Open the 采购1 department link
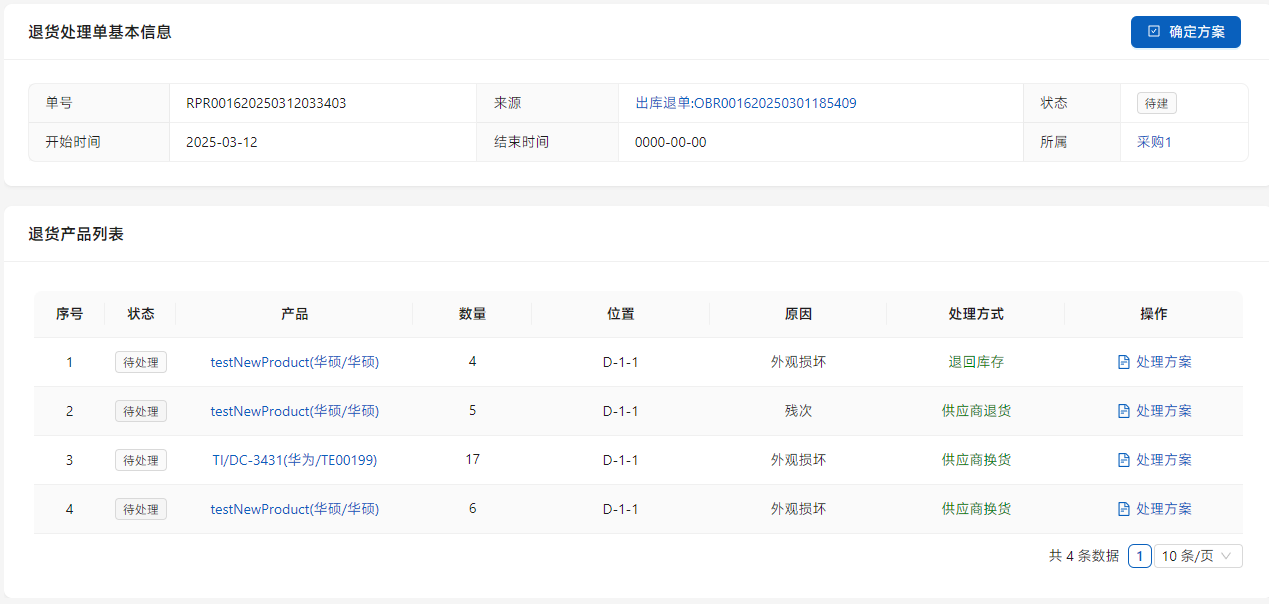The image size is (1269, 604). point(1153,142)
